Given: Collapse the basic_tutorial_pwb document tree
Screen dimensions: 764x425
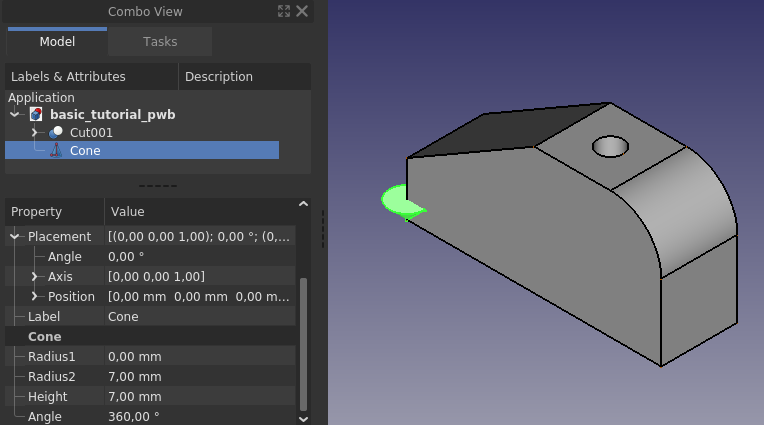Looking at the screenshot, I should coord(15,115).
